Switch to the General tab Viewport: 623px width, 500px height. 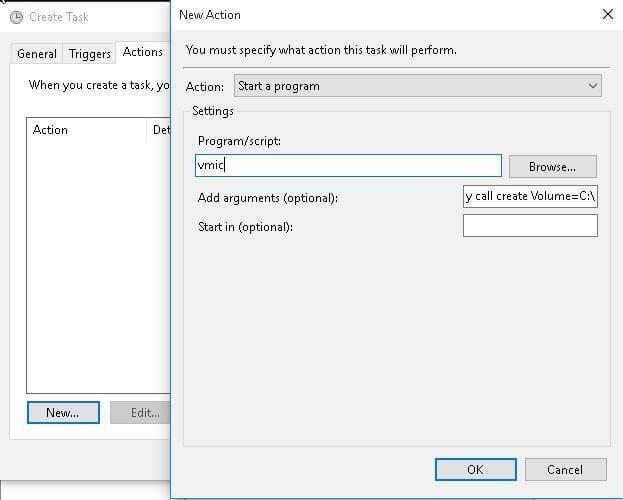(37, 54)
